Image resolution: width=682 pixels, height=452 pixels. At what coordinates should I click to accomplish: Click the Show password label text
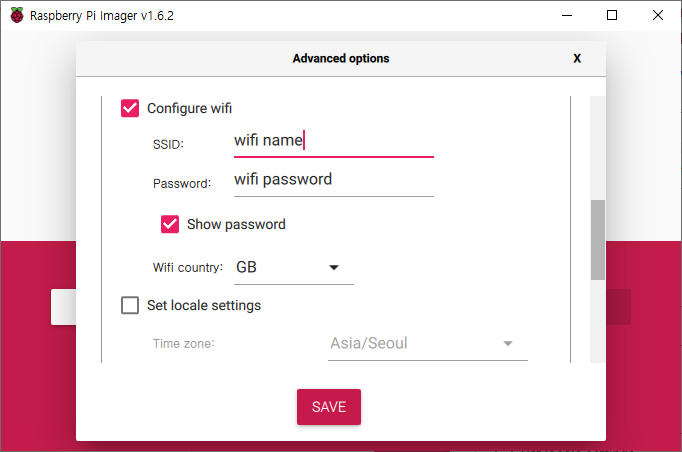tap(236, 224)
